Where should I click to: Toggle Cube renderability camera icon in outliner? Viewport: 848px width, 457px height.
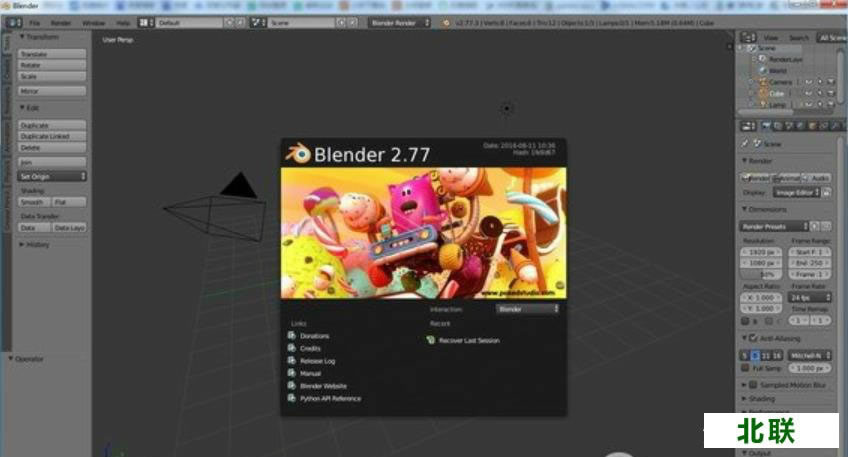click(831, 93)
